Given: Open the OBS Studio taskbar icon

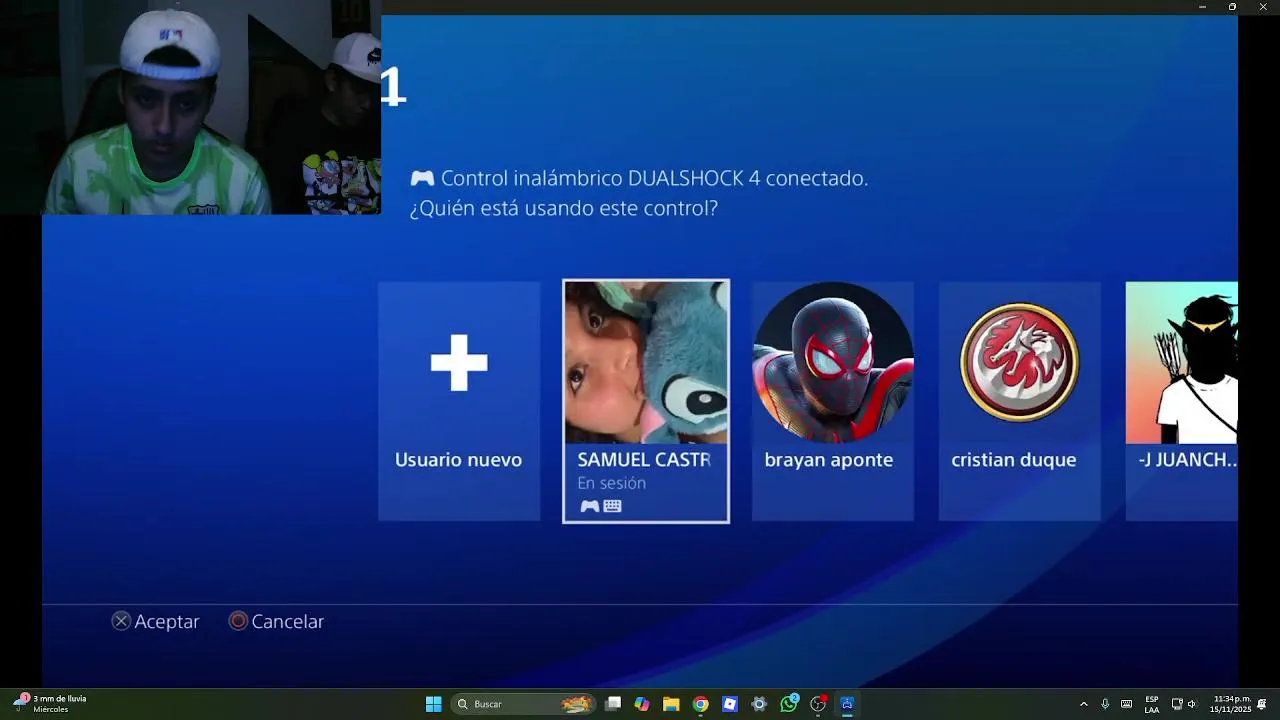Looking at the screenshot, I should point(818,704).
